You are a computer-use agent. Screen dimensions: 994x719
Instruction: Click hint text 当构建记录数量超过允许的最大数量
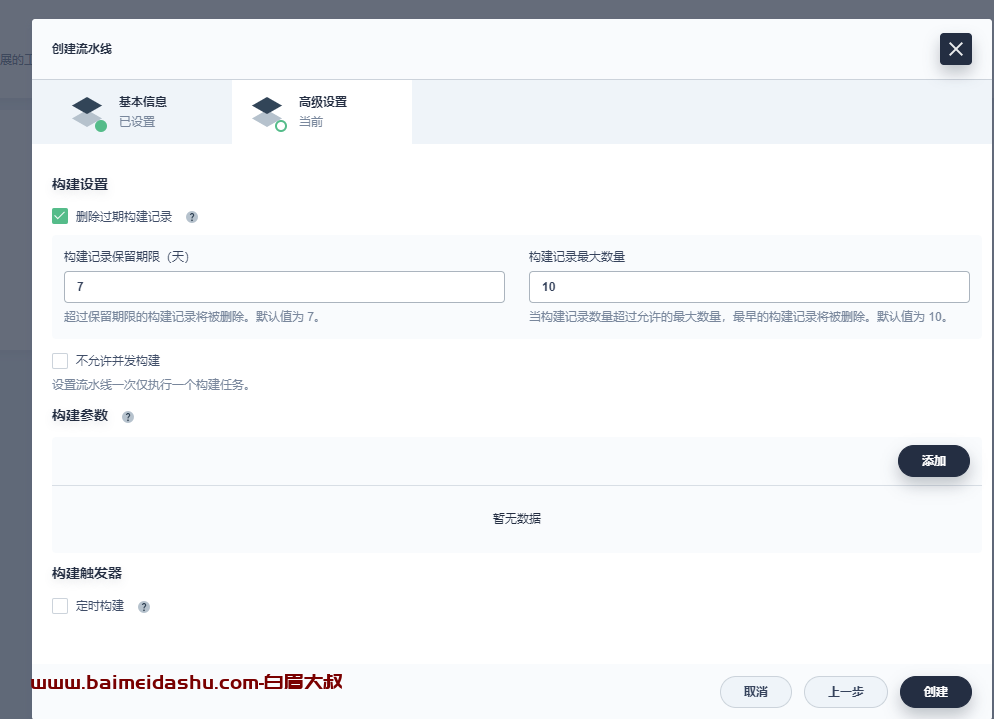click(x=739, y=316)
